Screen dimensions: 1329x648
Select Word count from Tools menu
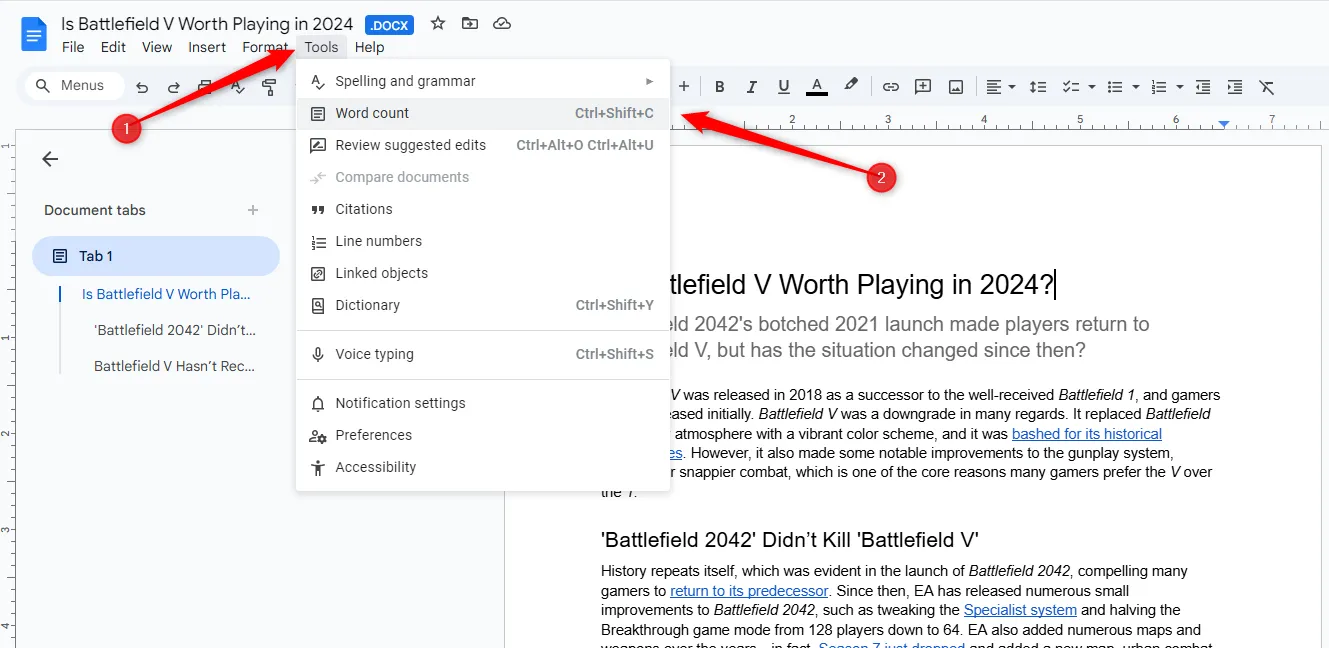(483, 113)
